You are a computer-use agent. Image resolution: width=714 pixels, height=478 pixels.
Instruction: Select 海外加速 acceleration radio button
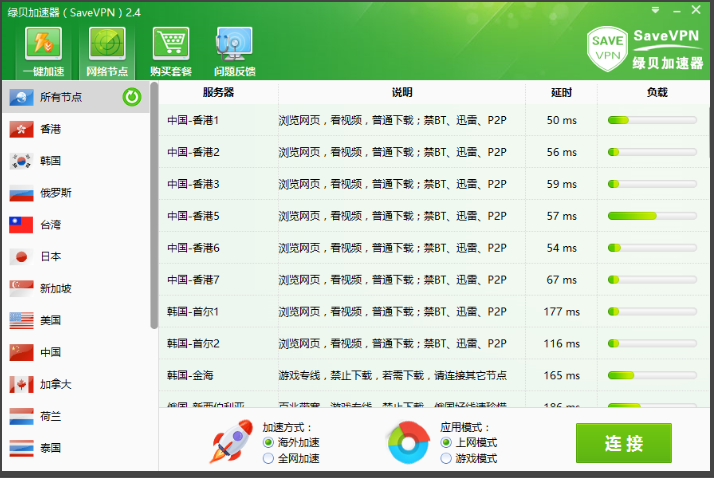pos(268,442)
